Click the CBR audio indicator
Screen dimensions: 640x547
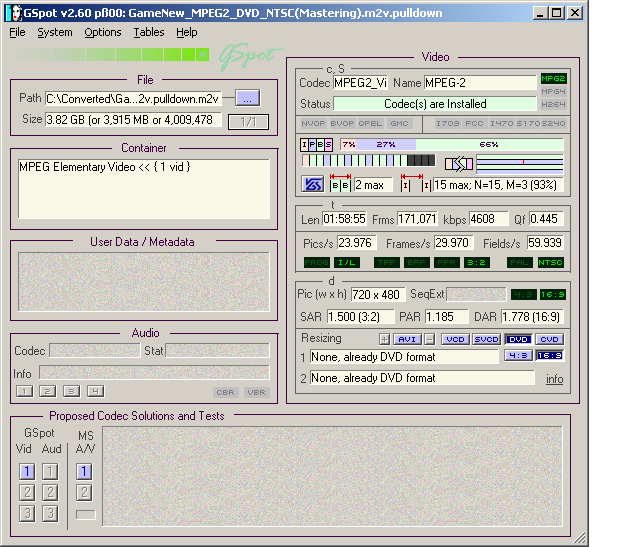click(x=225, y=392)
